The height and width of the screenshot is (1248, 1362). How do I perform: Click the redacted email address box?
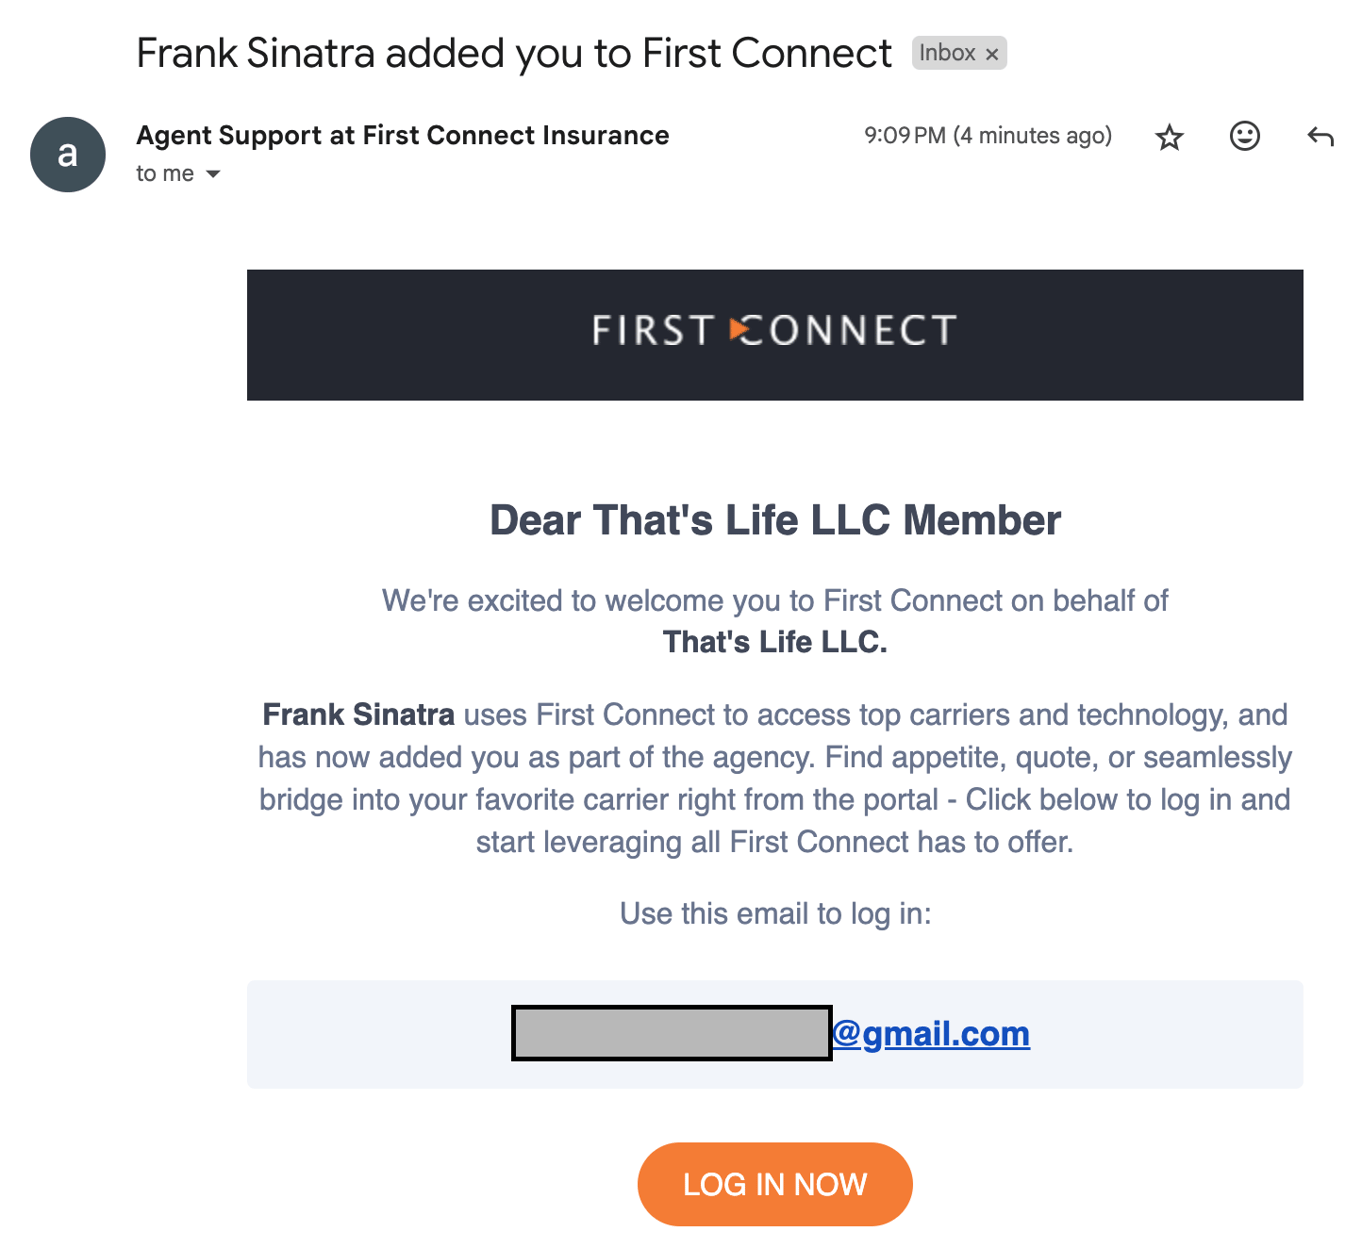(671, 1034)
